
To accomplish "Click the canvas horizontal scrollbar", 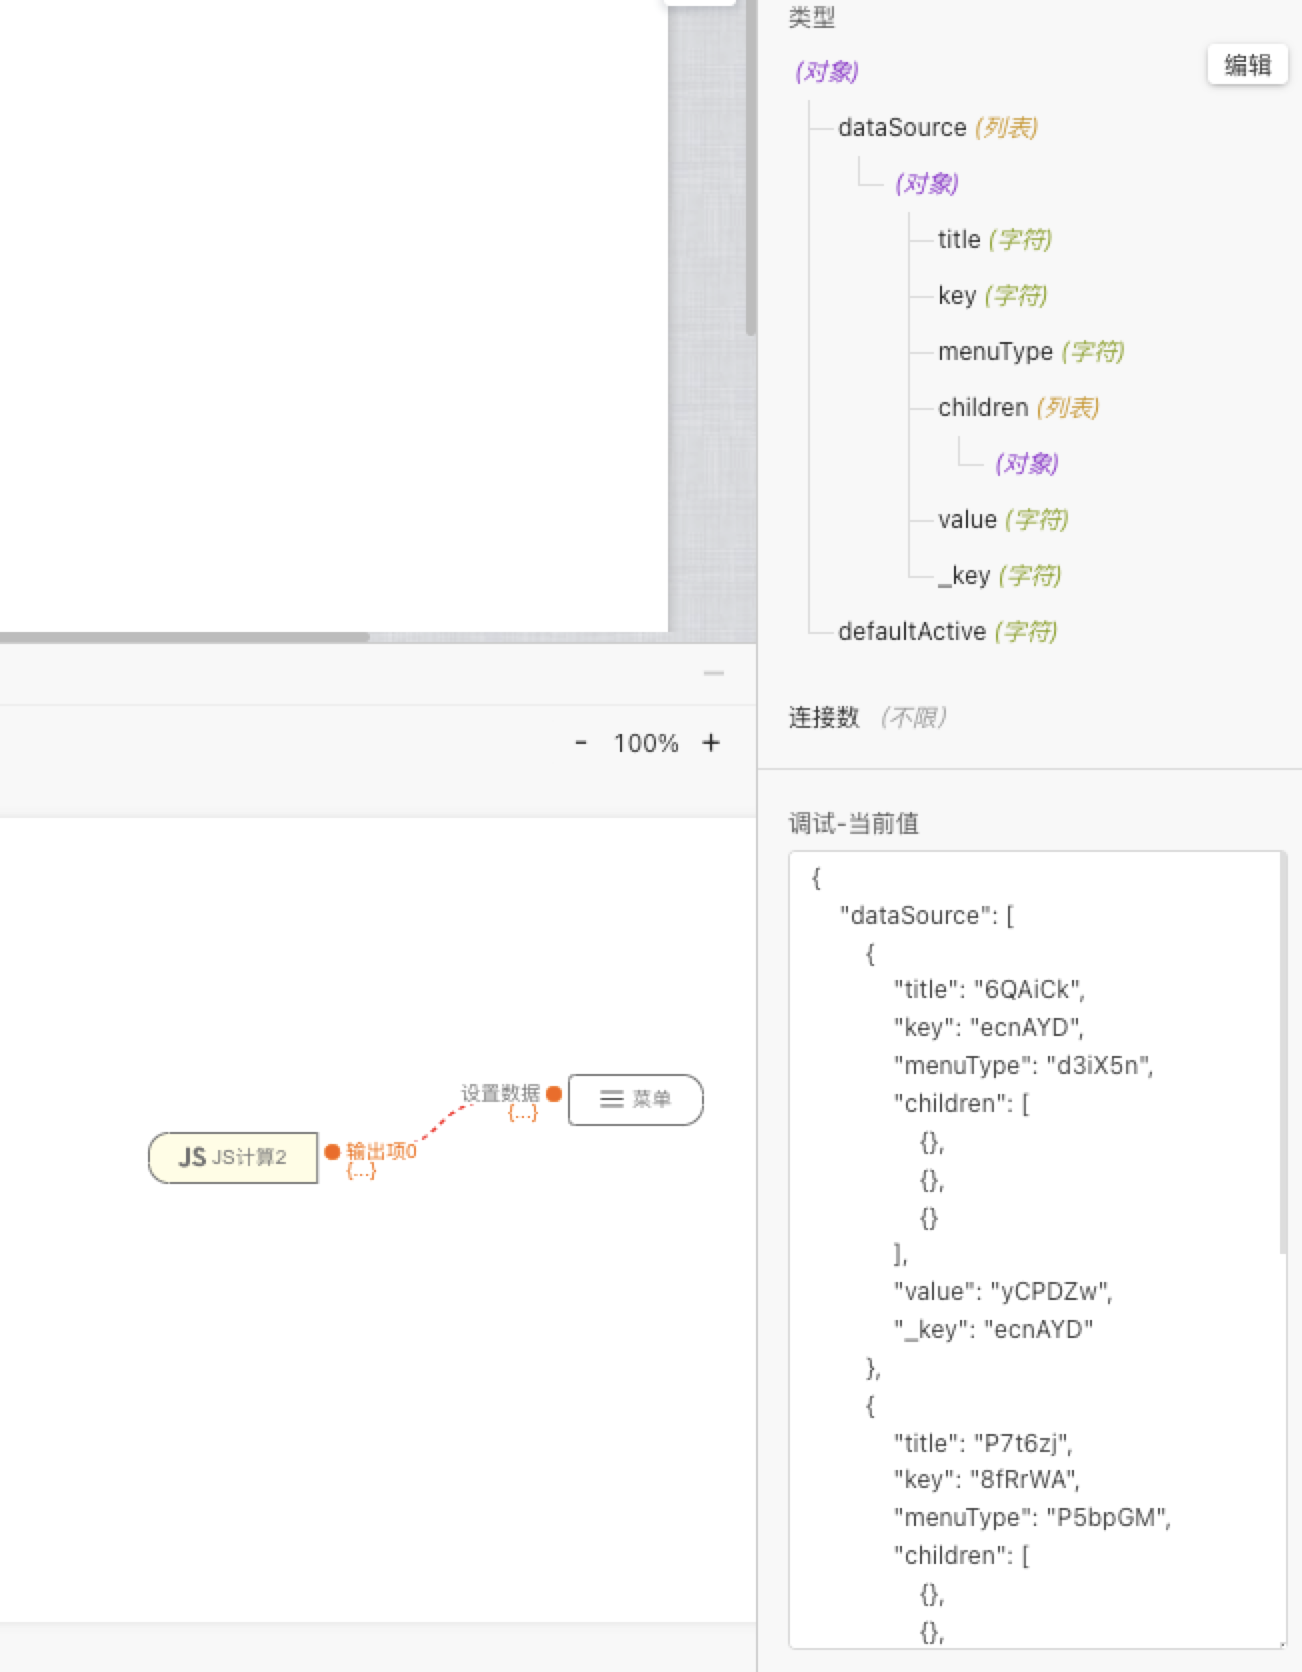I will point(185,637).
